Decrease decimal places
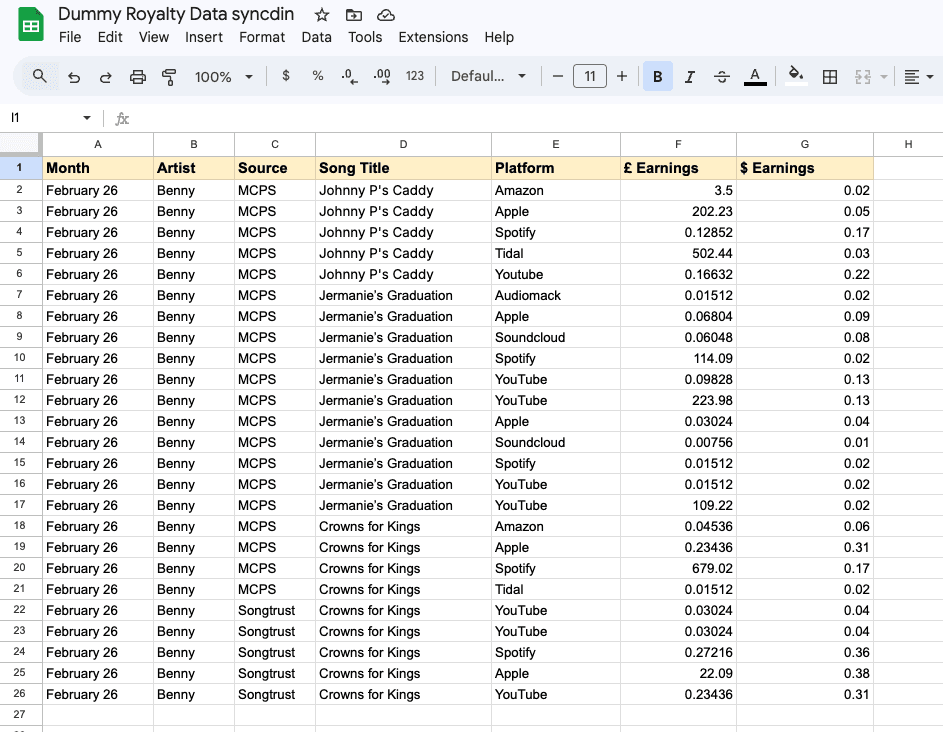943x732 pixels. (x=349, y=76)
